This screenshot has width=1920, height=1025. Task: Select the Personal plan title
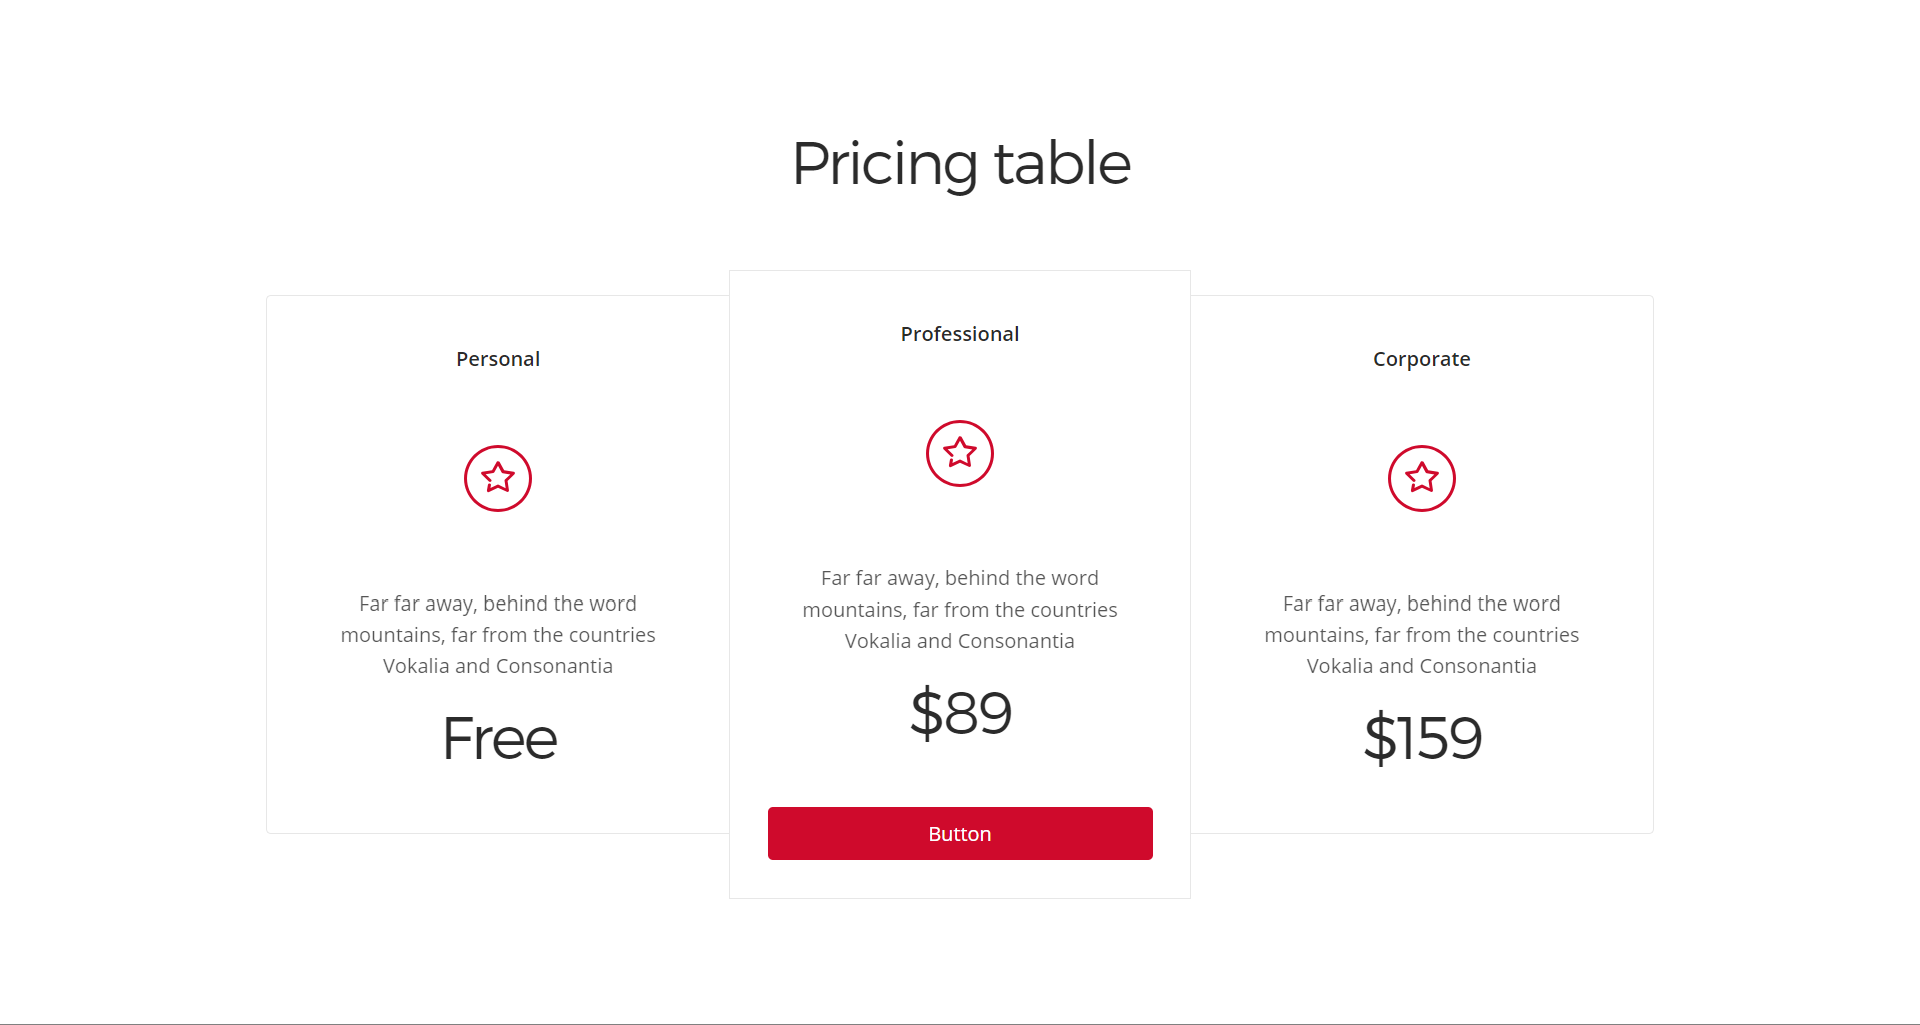point(498,359)
